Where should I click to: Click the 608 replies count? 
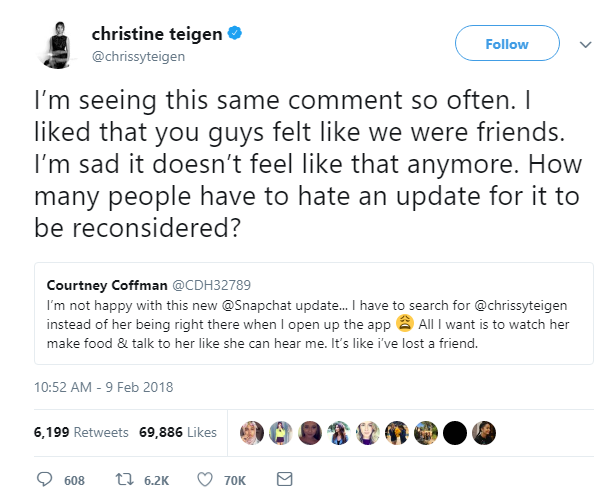tap(74, 480)
